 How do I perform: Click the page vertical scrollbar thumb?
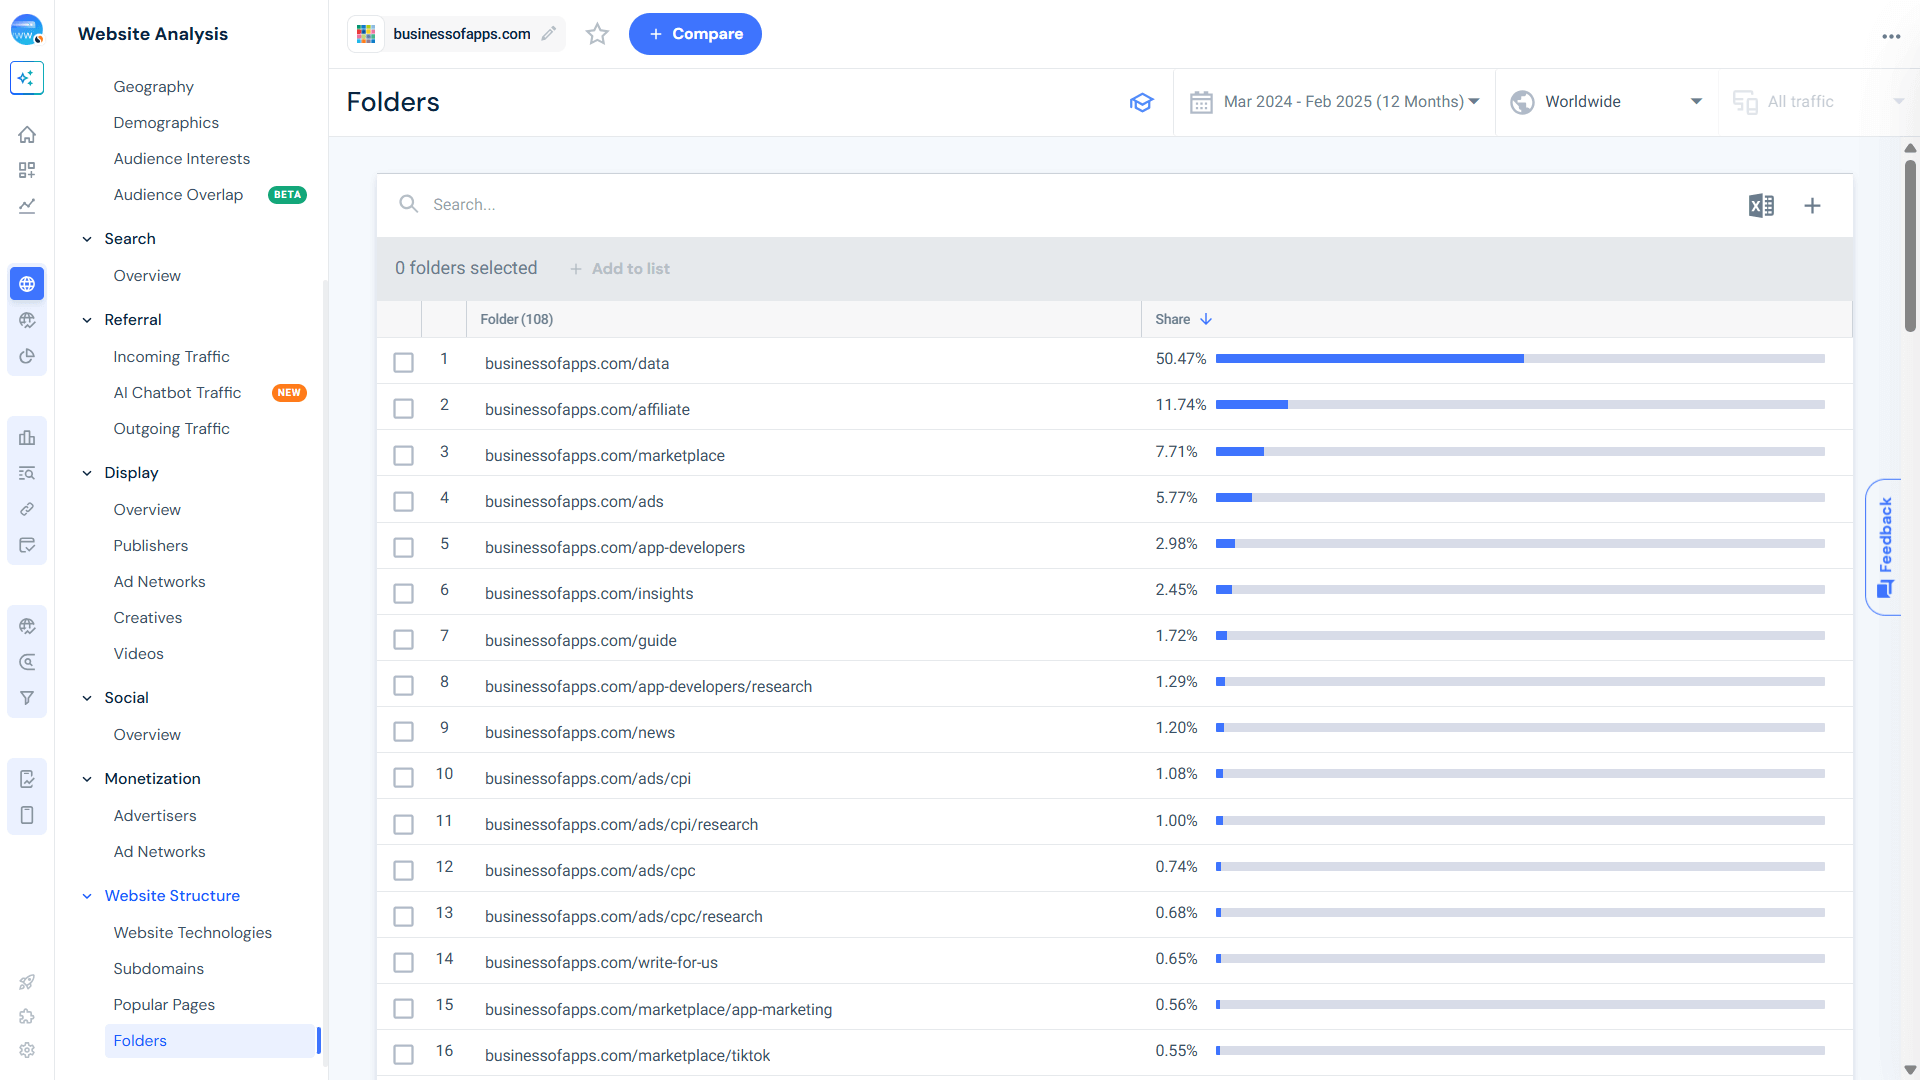click(1910, 245)
